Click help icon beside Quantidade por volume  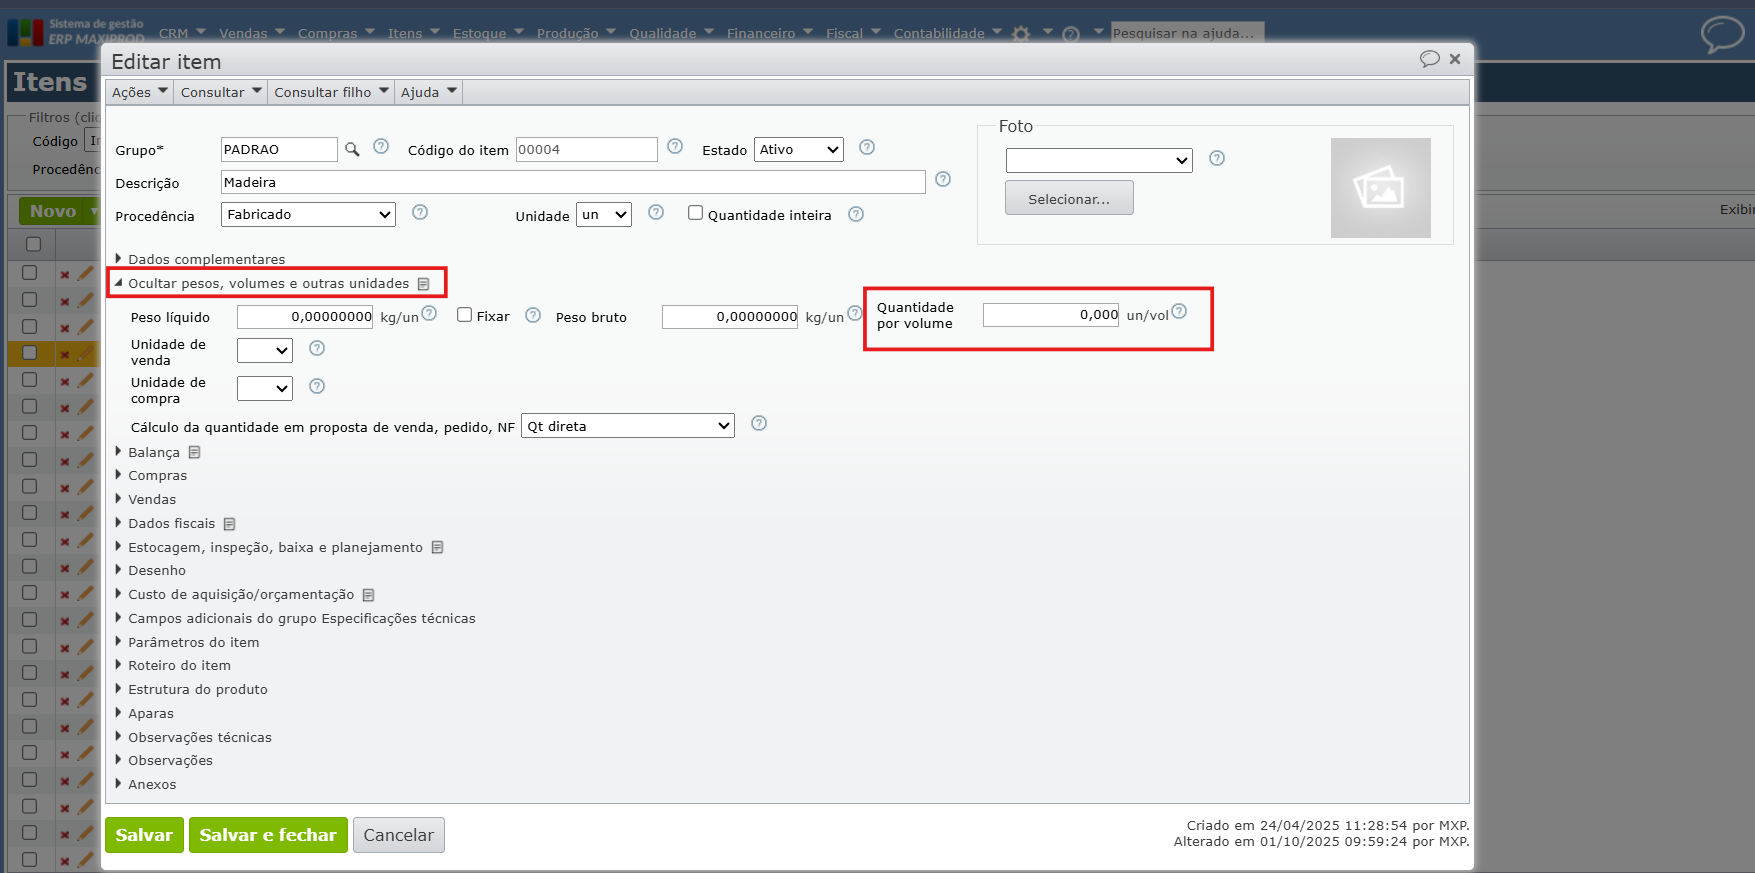pyautogui.click(x=1179, y=311)
